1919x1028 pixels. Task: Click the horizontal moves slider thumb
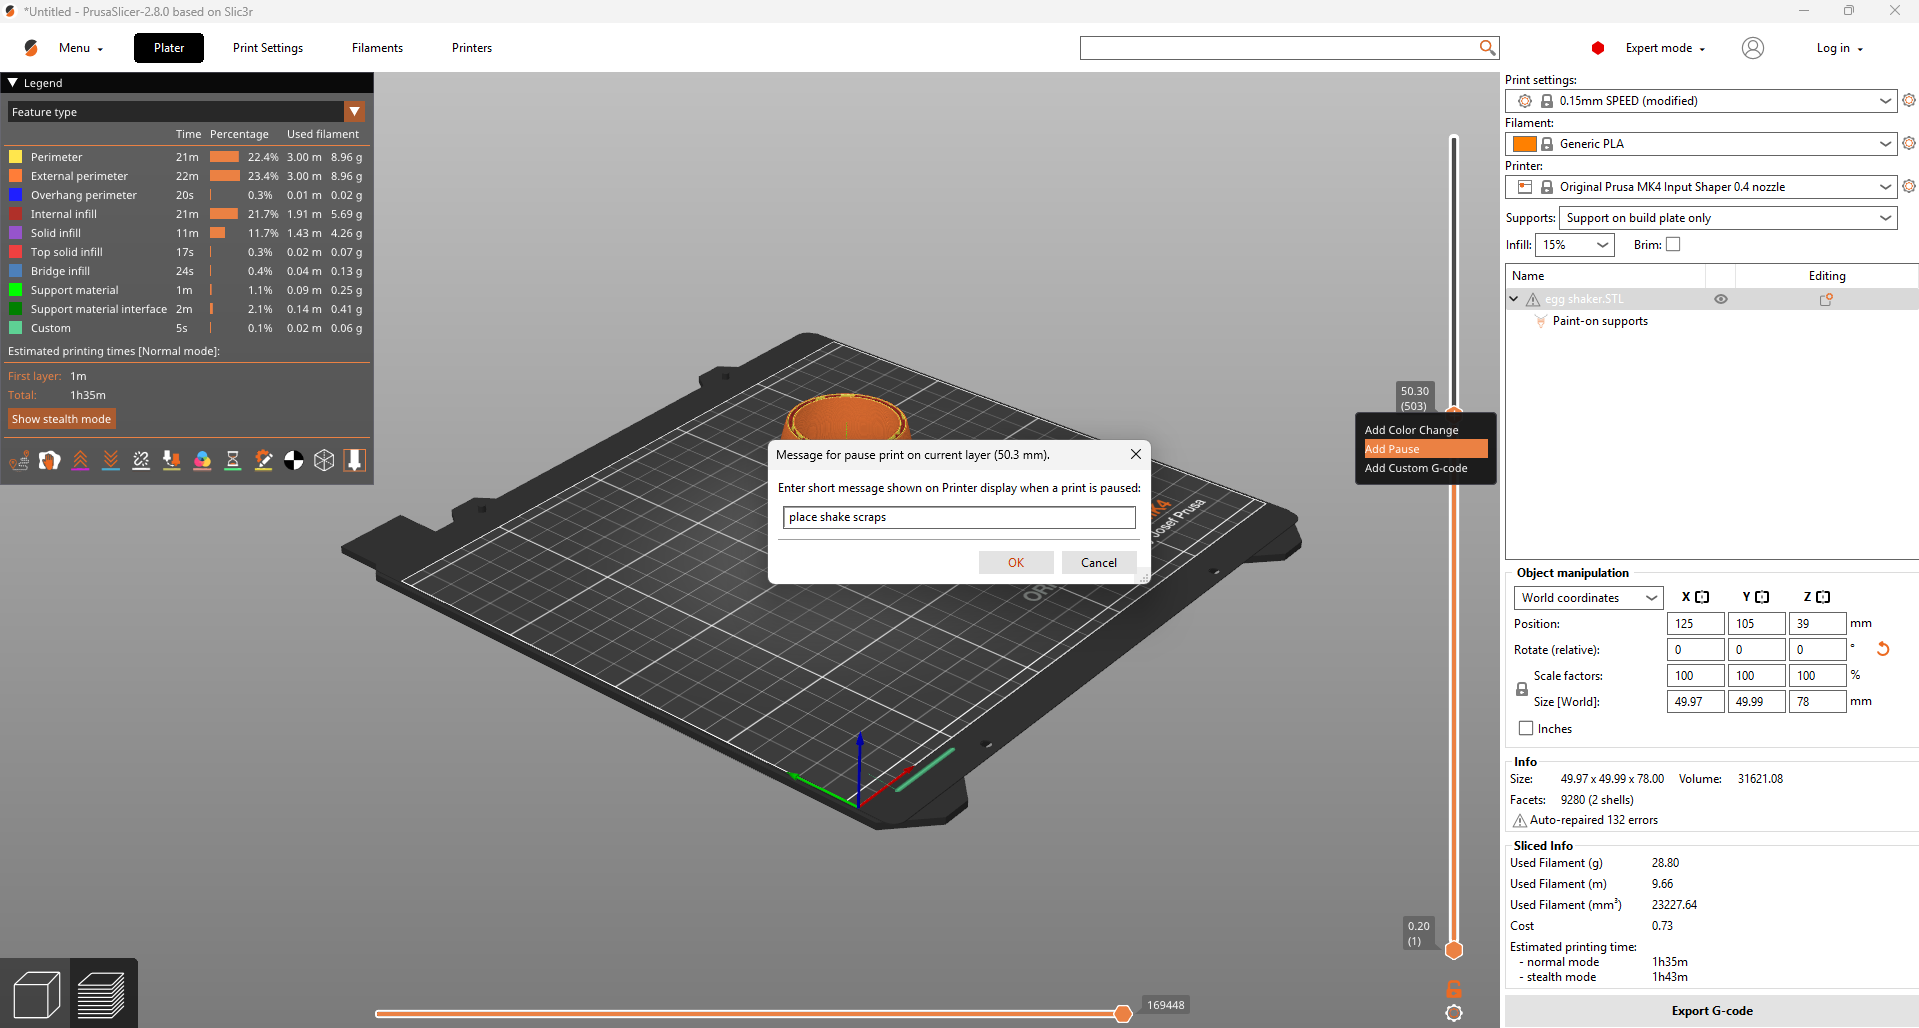(1123, 1014)
